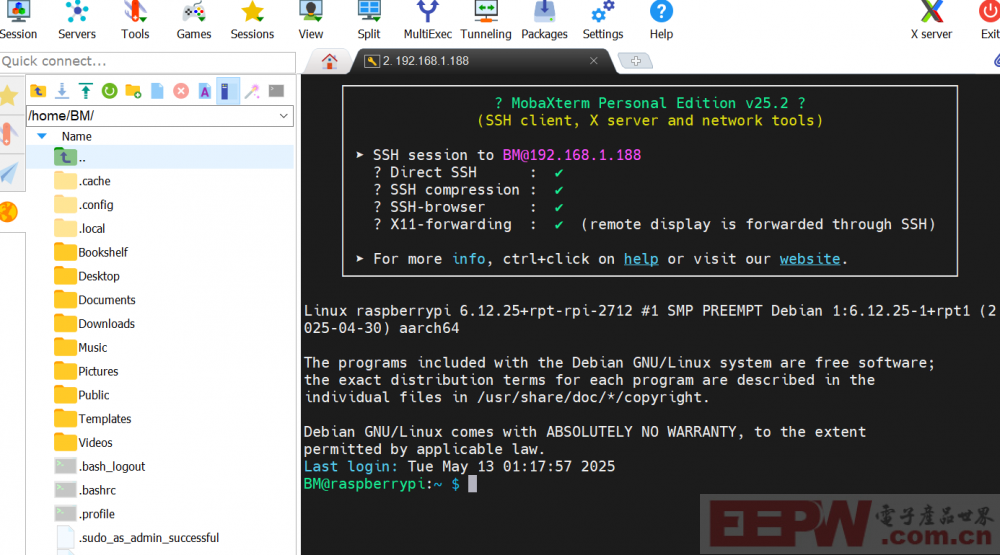Open terminal here with gray console icon
1000x555 pixels.
[x=276, y=91]
